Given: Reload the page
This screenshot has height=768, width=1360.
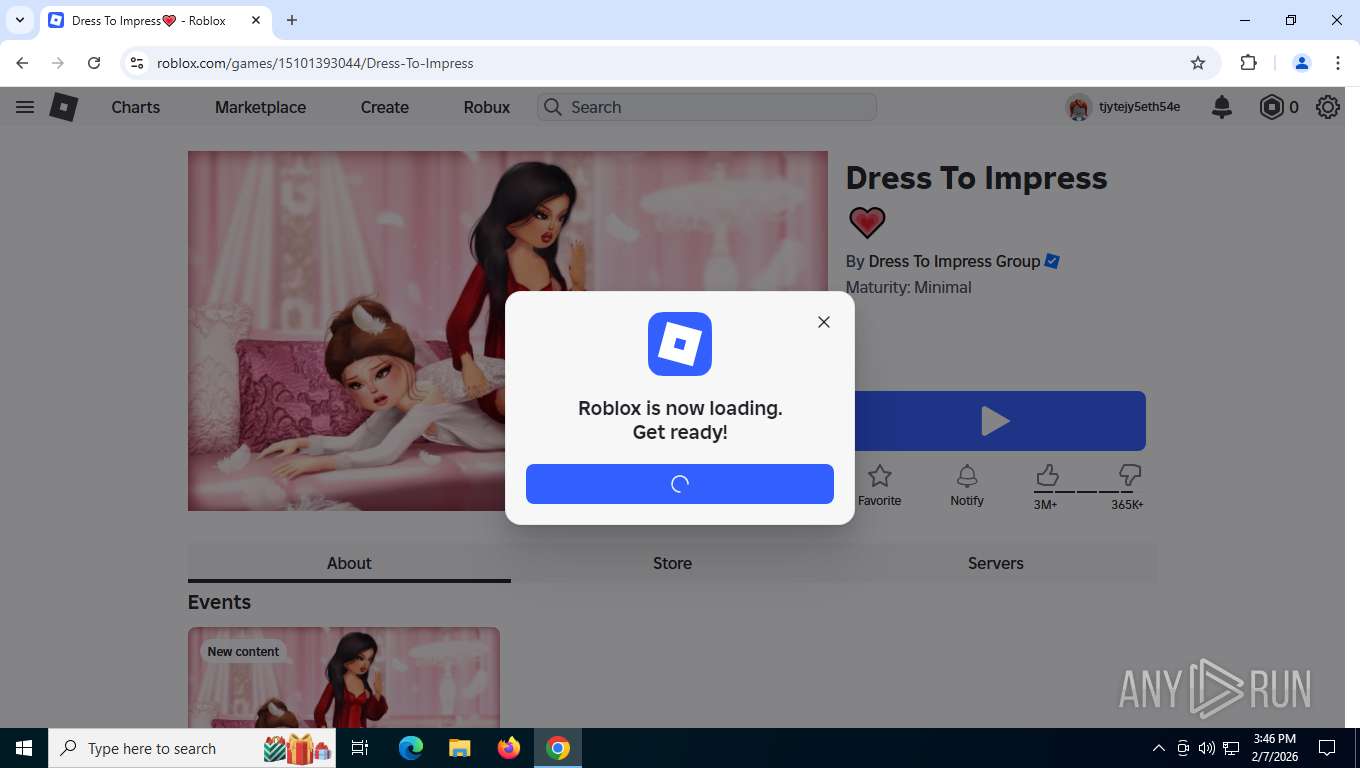Looking at the screenshot, I should 94,63.
